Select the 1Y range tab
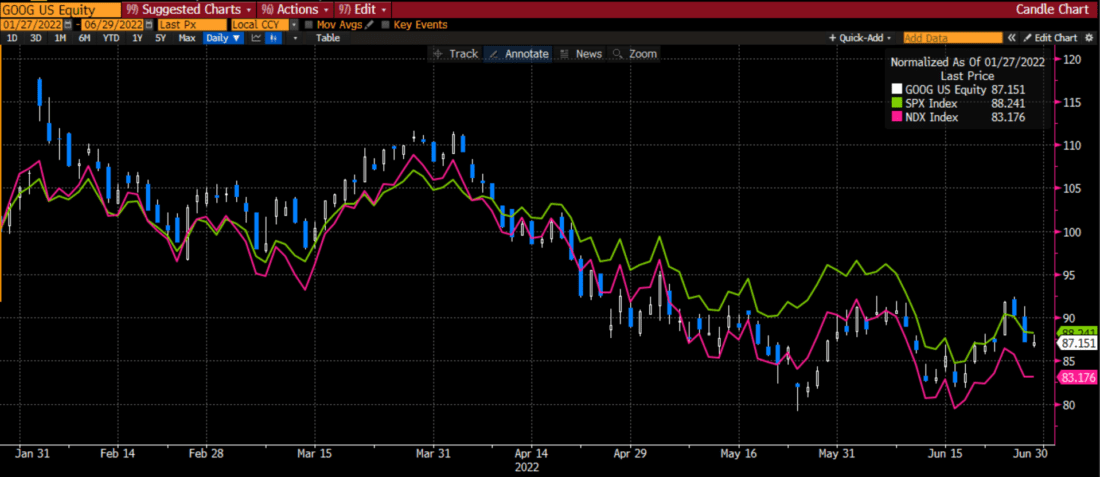The width and height of the screenshot is (1100, 477). point(137,38)
